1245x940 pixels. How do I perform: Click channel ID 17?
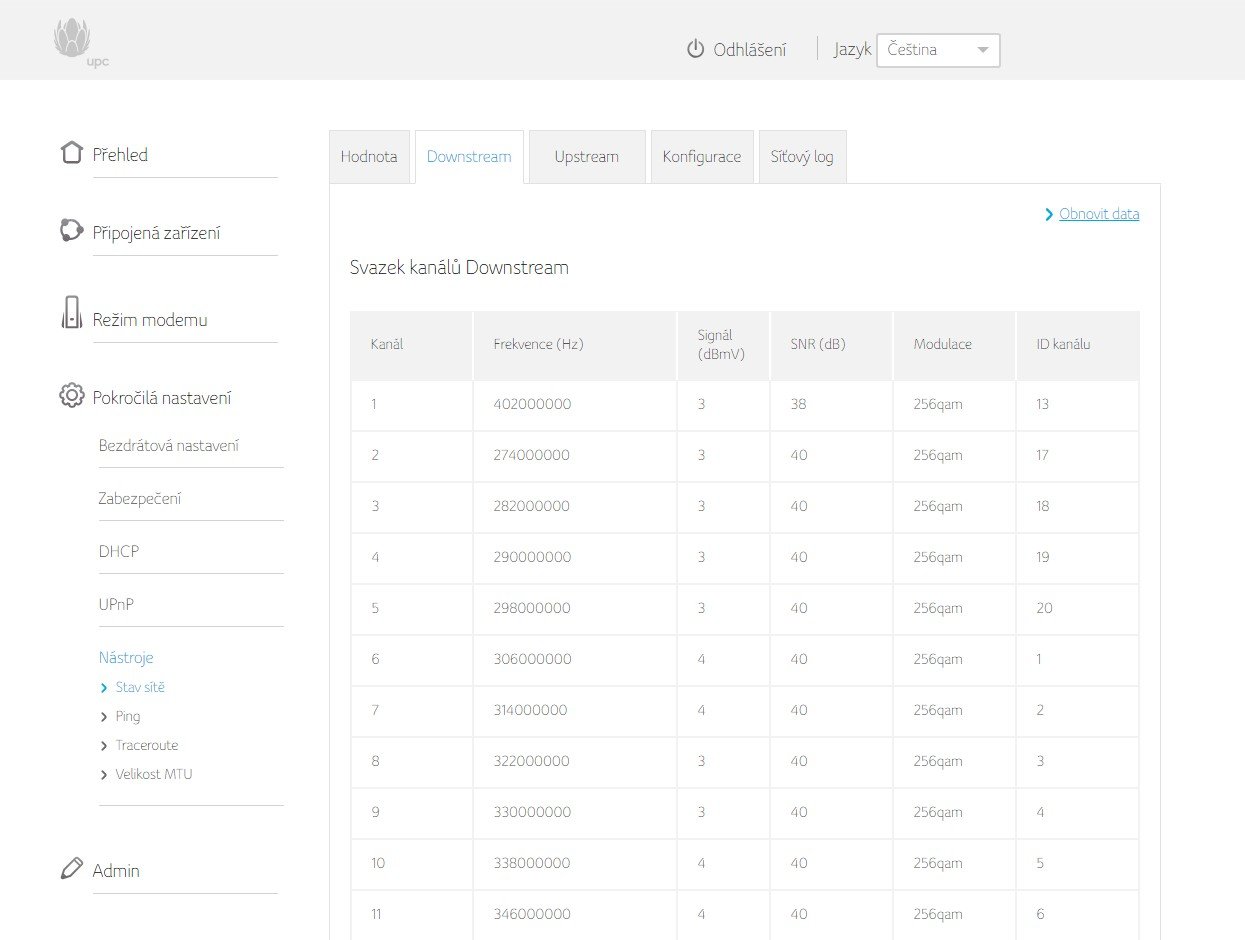pos(1042,456)
